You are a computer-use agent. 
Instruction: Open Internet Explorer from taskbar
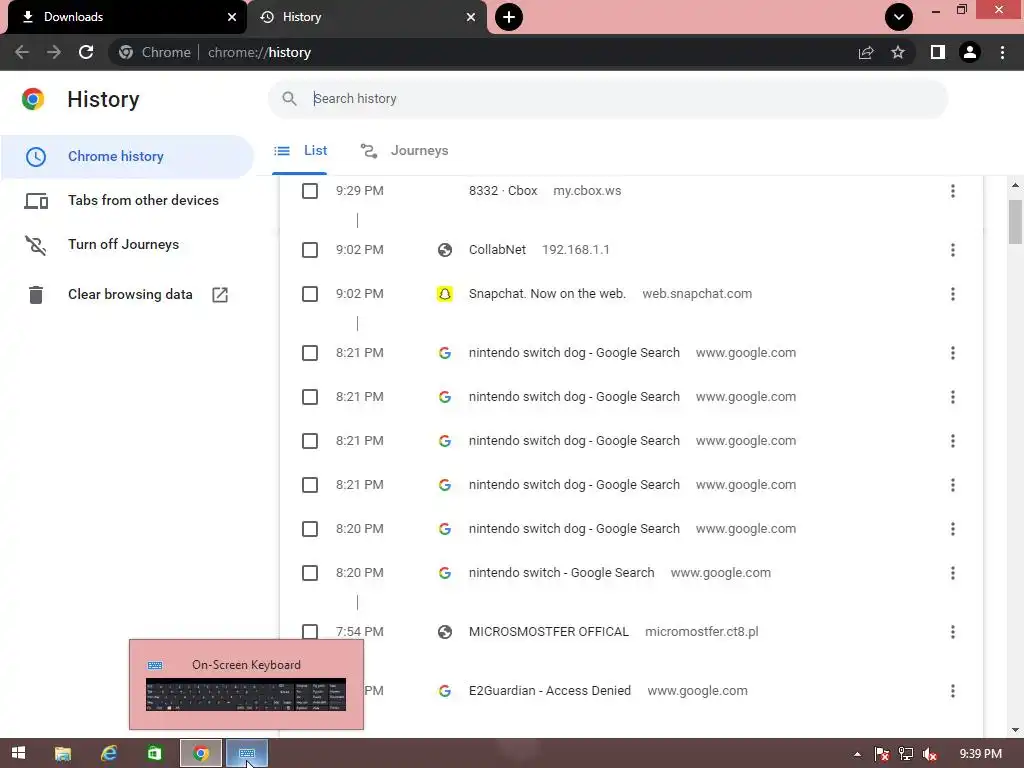[x=108, y=754]
